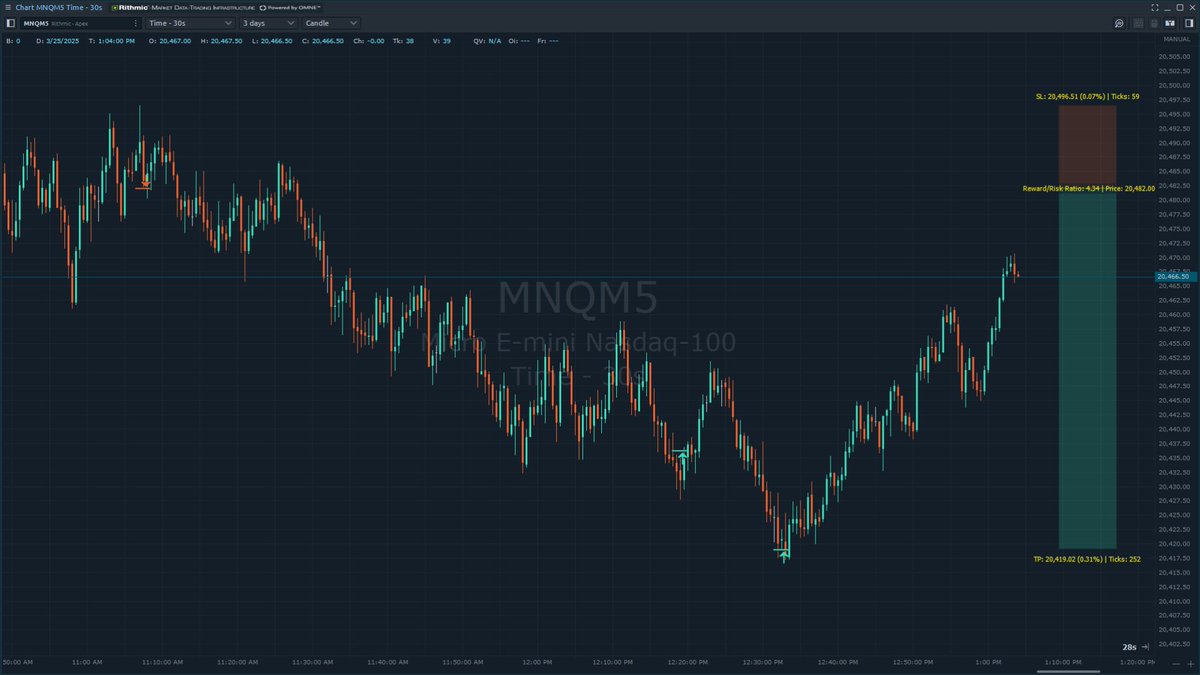The width and height of the screenshot is (1200, 675).
Task: Toggle the right side panel icon
Action: (x=1189, y=23)
